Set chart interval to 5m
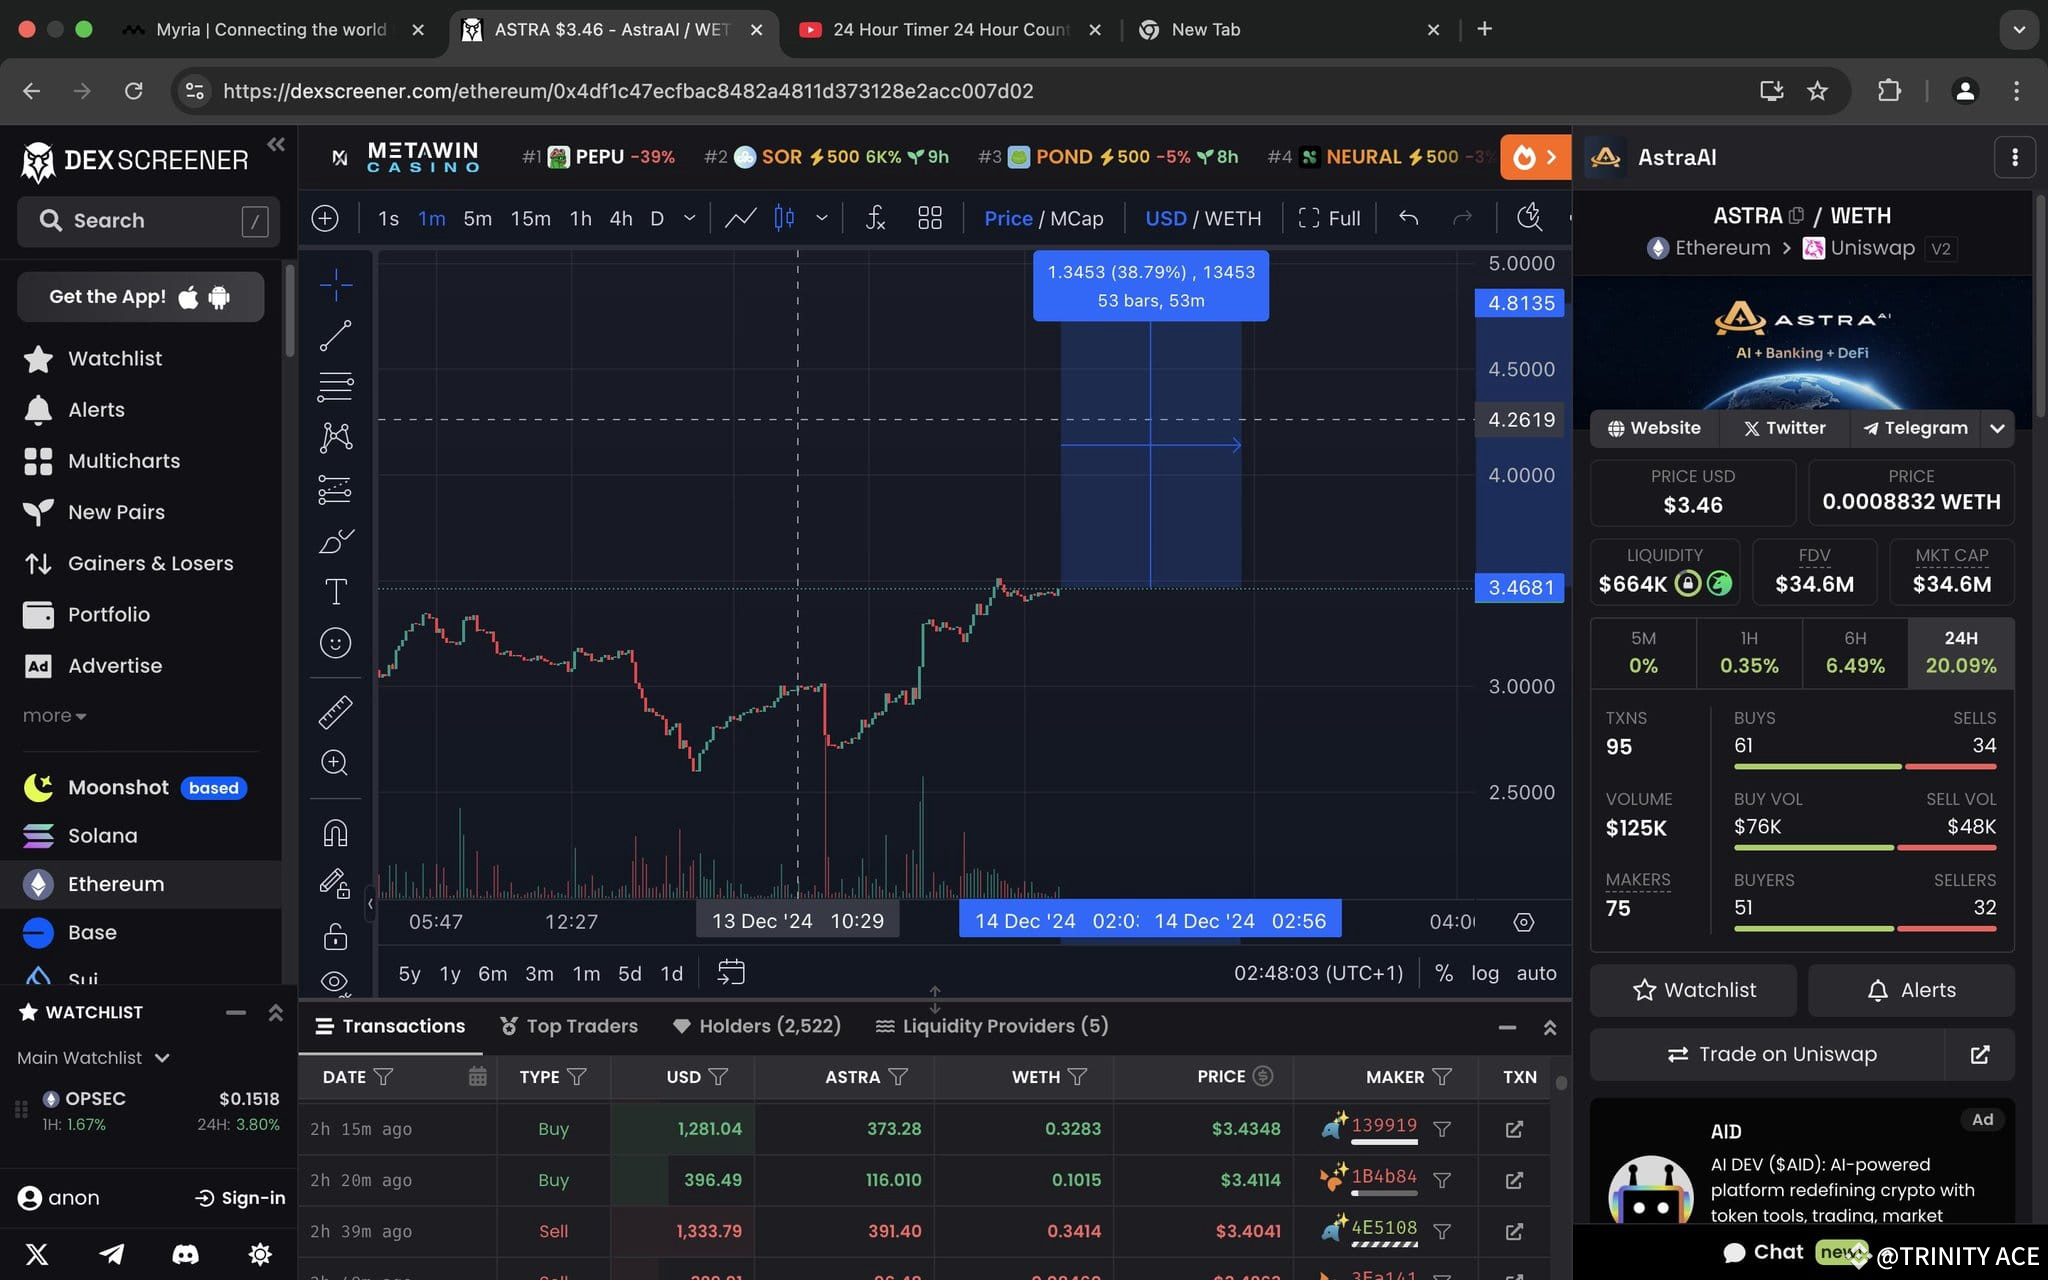This screenshot has width=2048, height=1280. [x=477, y=218]
